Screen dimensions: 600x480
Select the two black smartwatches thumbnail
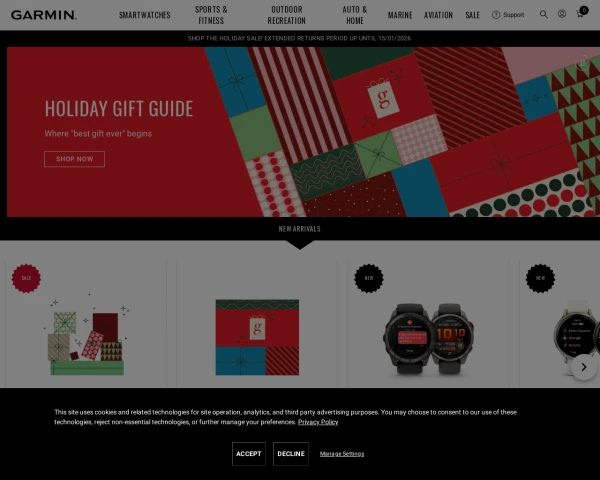[x=429, y=339]
